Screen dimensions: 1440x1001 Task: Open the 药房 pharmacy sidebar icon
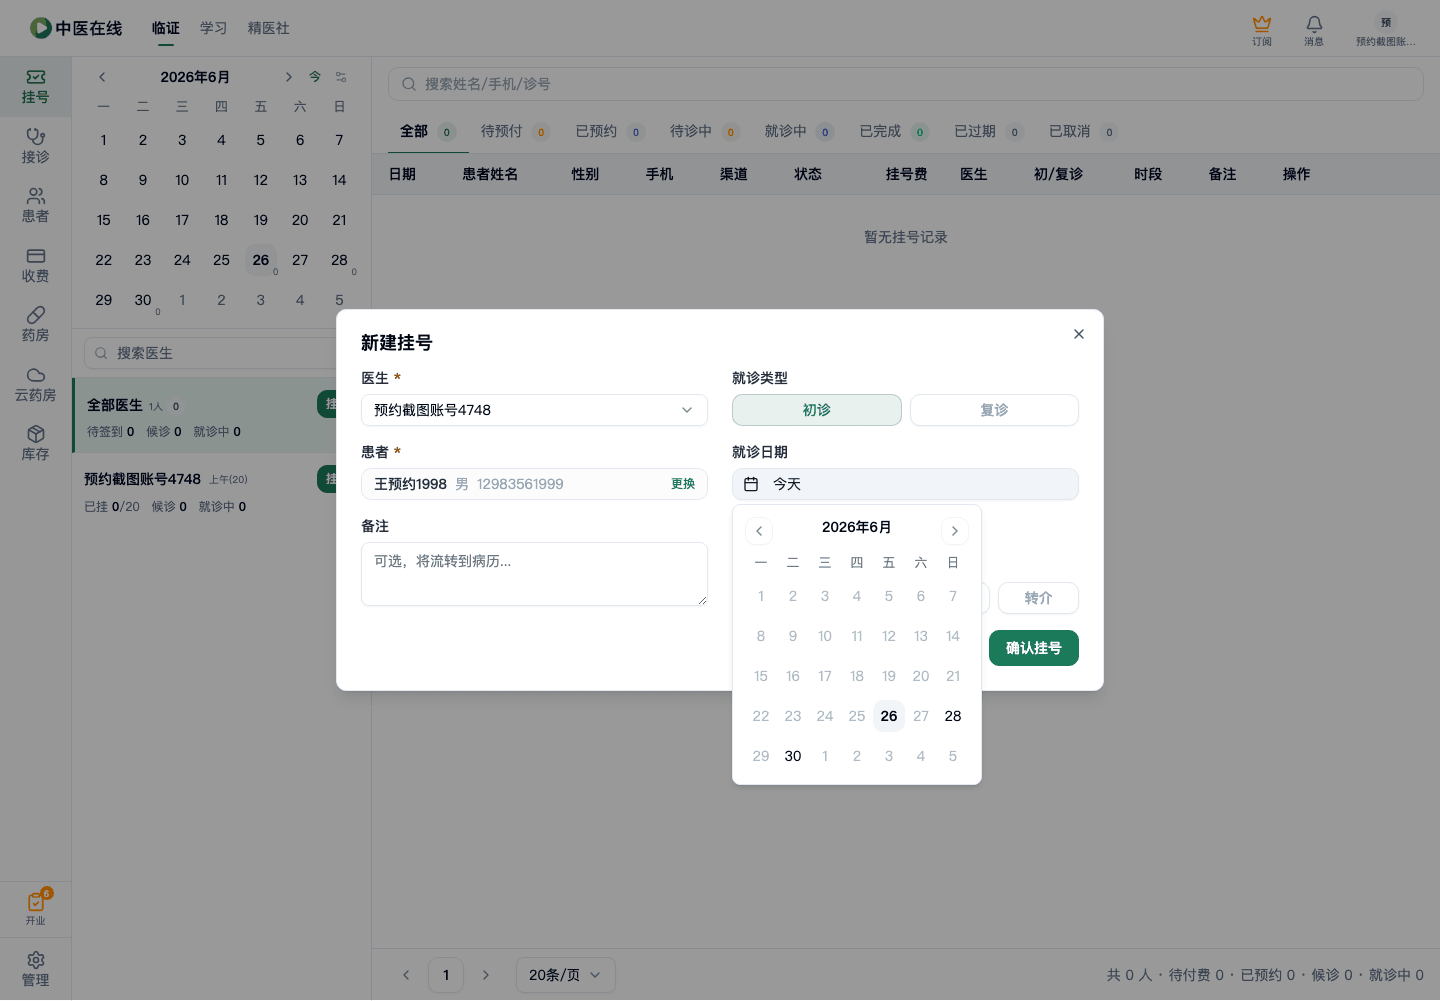(35, 325)
